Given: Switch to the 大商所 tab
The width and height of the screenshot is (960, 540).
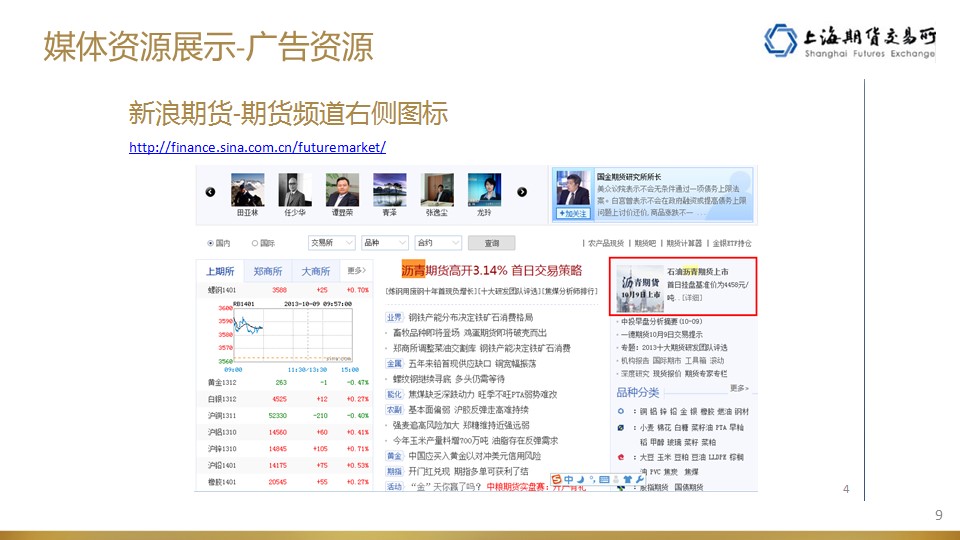Looking at the screenshot, I should pyautogui.click(x=315, y=271).
